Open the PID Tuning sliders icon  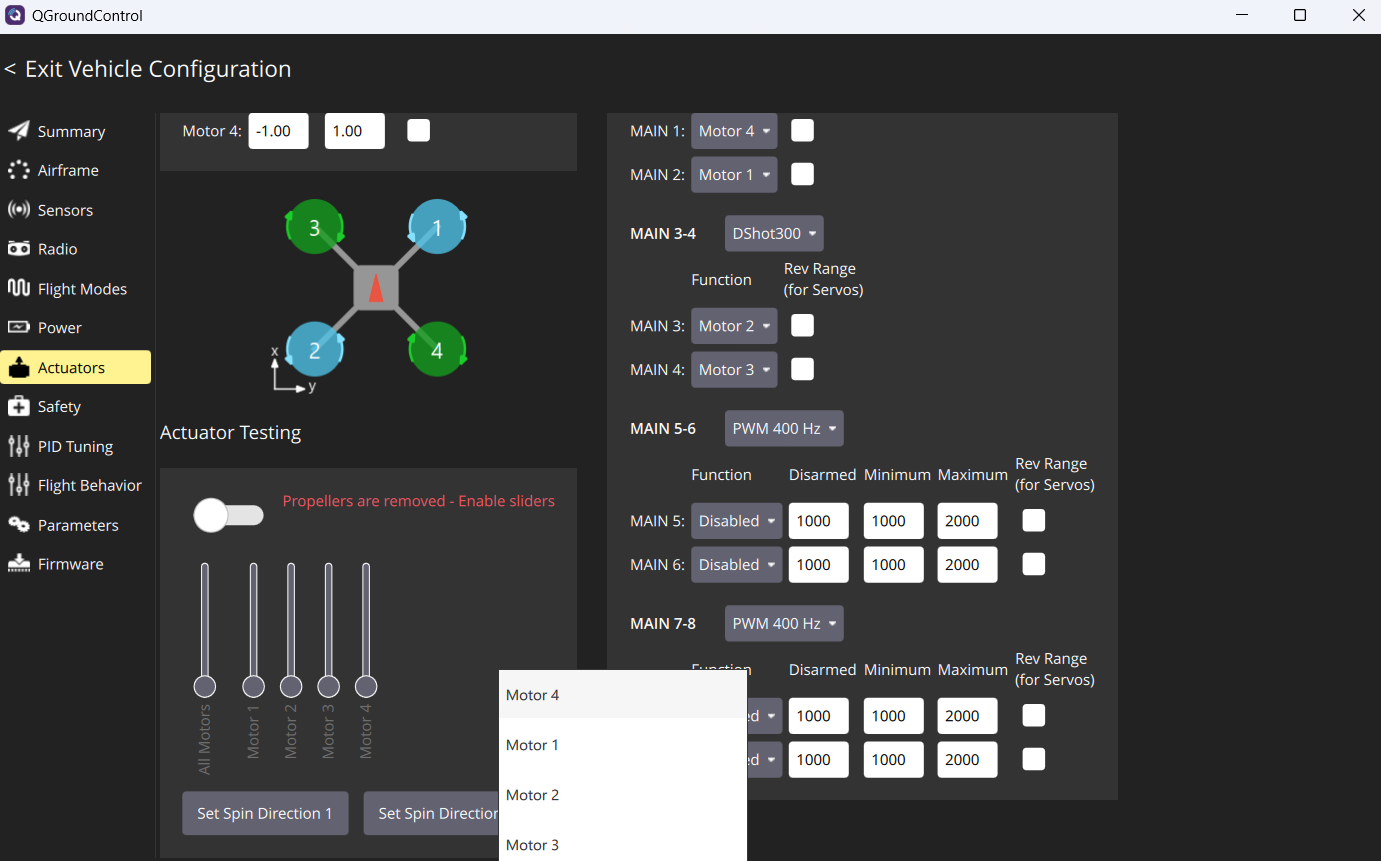click(x=19, y=446)
